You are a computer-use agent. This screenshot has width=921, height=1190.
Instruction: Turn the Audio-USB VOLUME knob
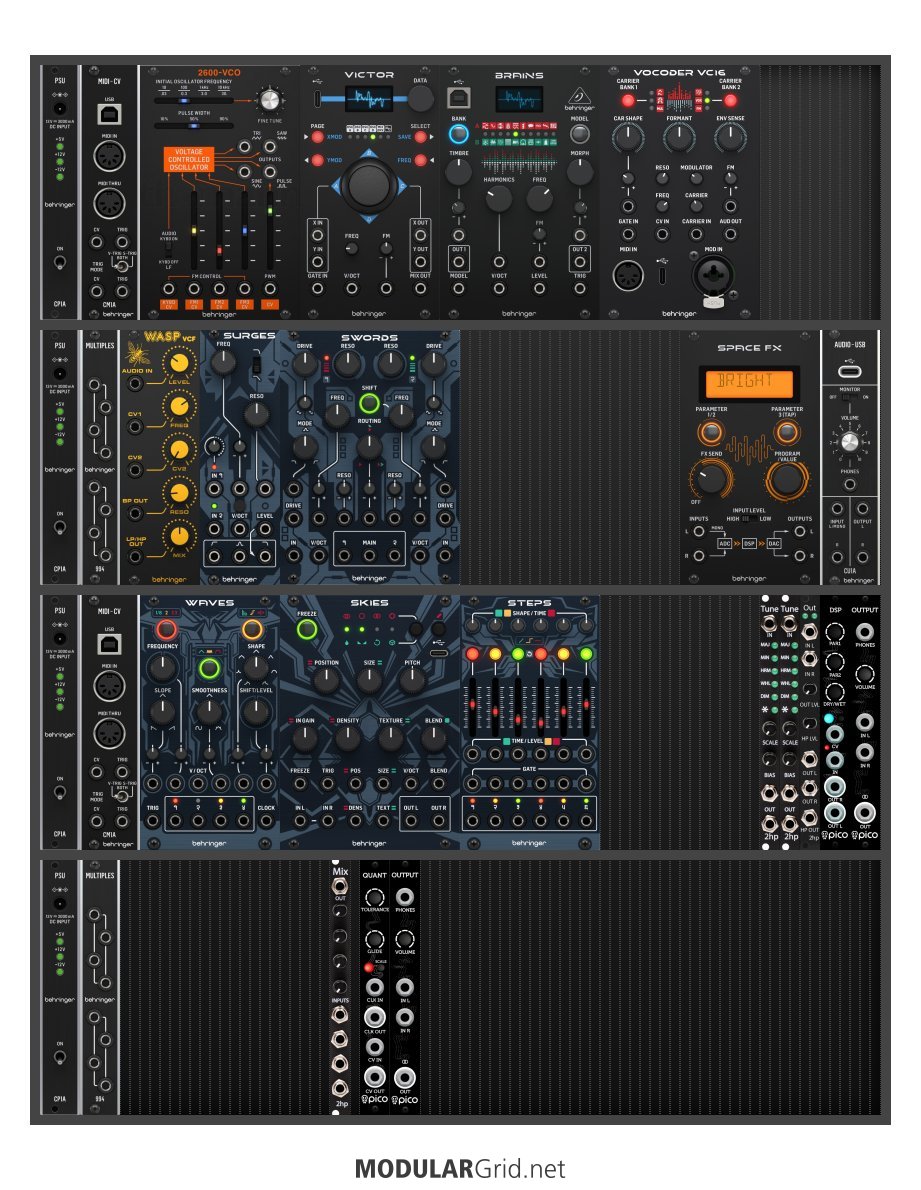[x=849, y=443]
